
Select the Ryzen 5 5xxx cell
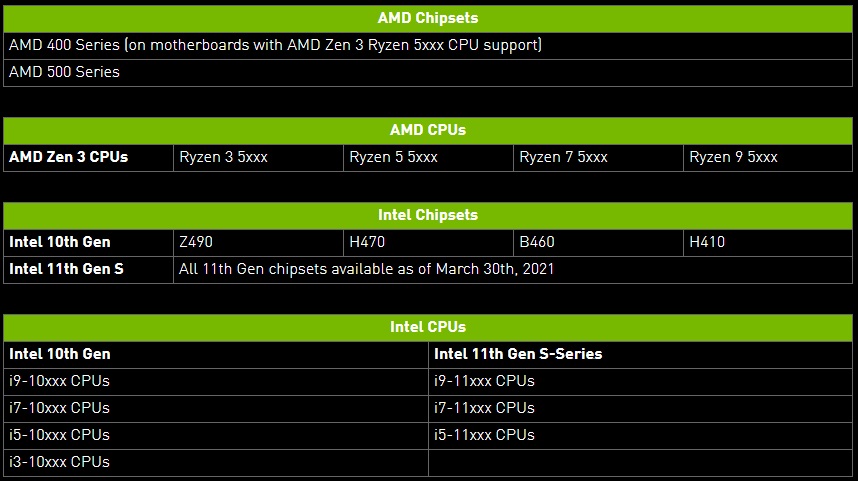coord(394,157)
